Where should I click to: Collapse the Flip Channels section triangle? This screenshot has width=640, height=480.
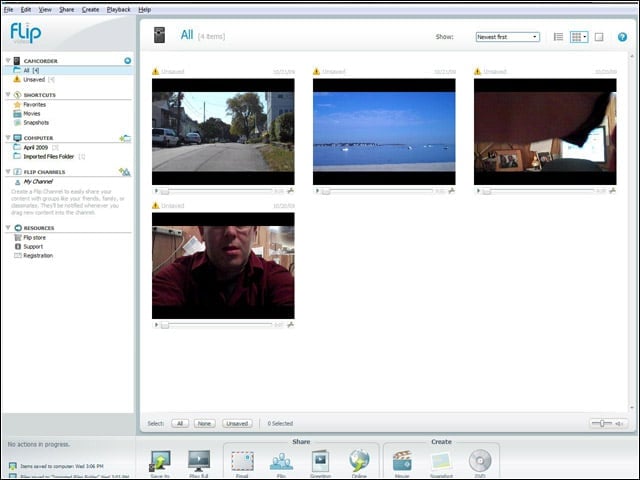pyautogui.click(x=8, y=172)
